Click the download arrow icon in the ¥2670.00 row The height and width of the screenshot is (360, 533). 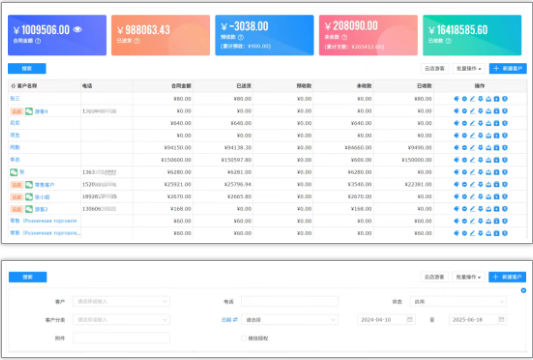pos(480,196)
